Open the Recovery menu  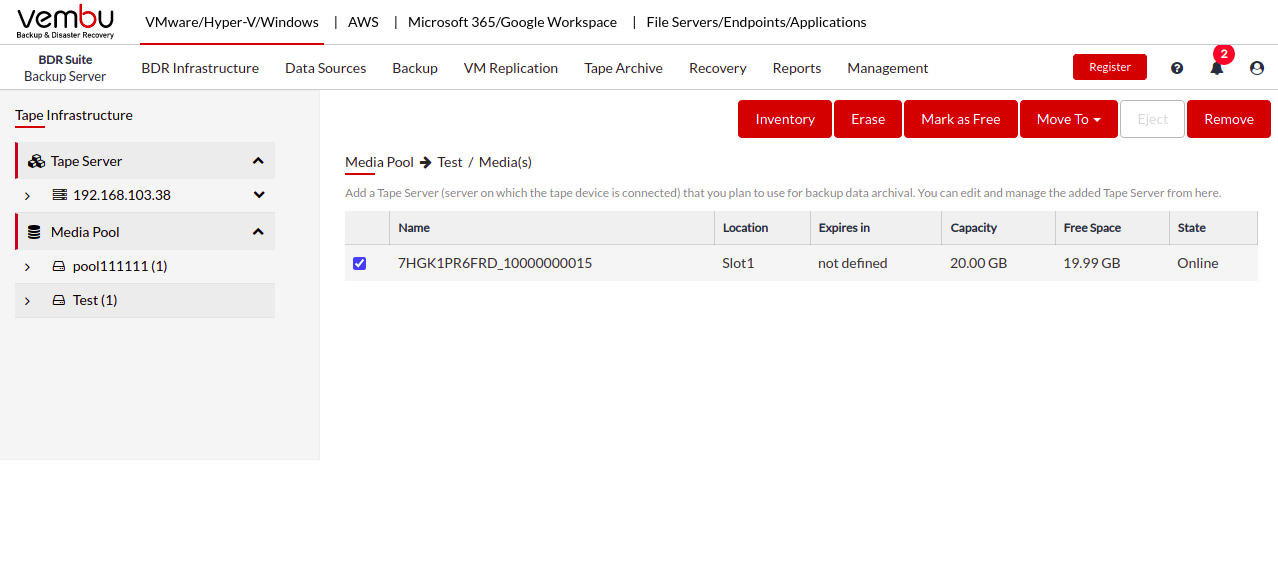click(x=718, y=68)
